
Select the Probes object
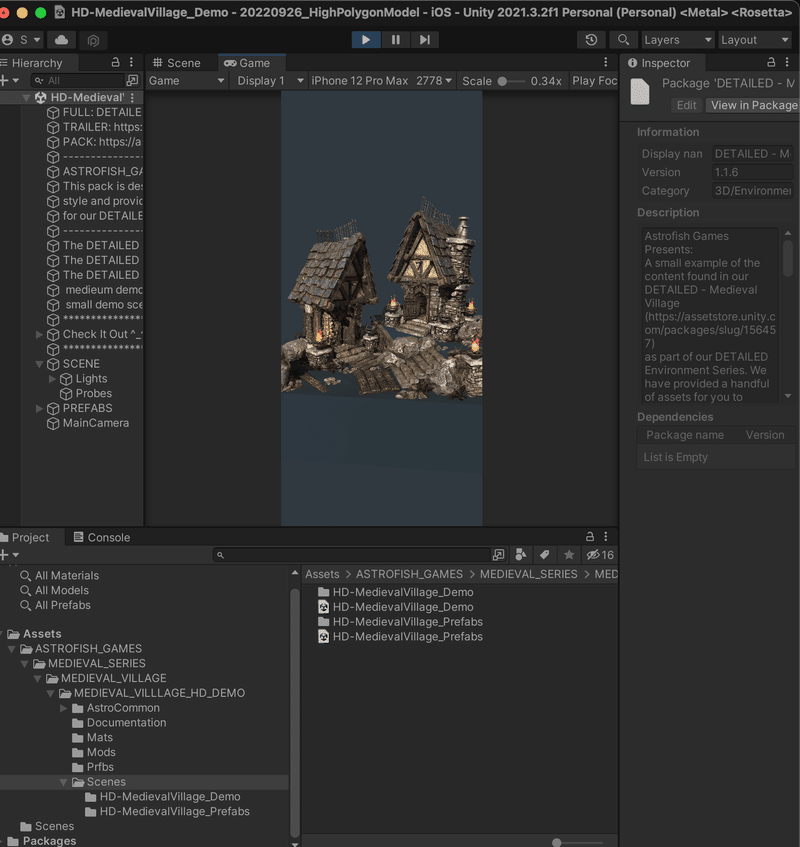[x=93, y=393]
